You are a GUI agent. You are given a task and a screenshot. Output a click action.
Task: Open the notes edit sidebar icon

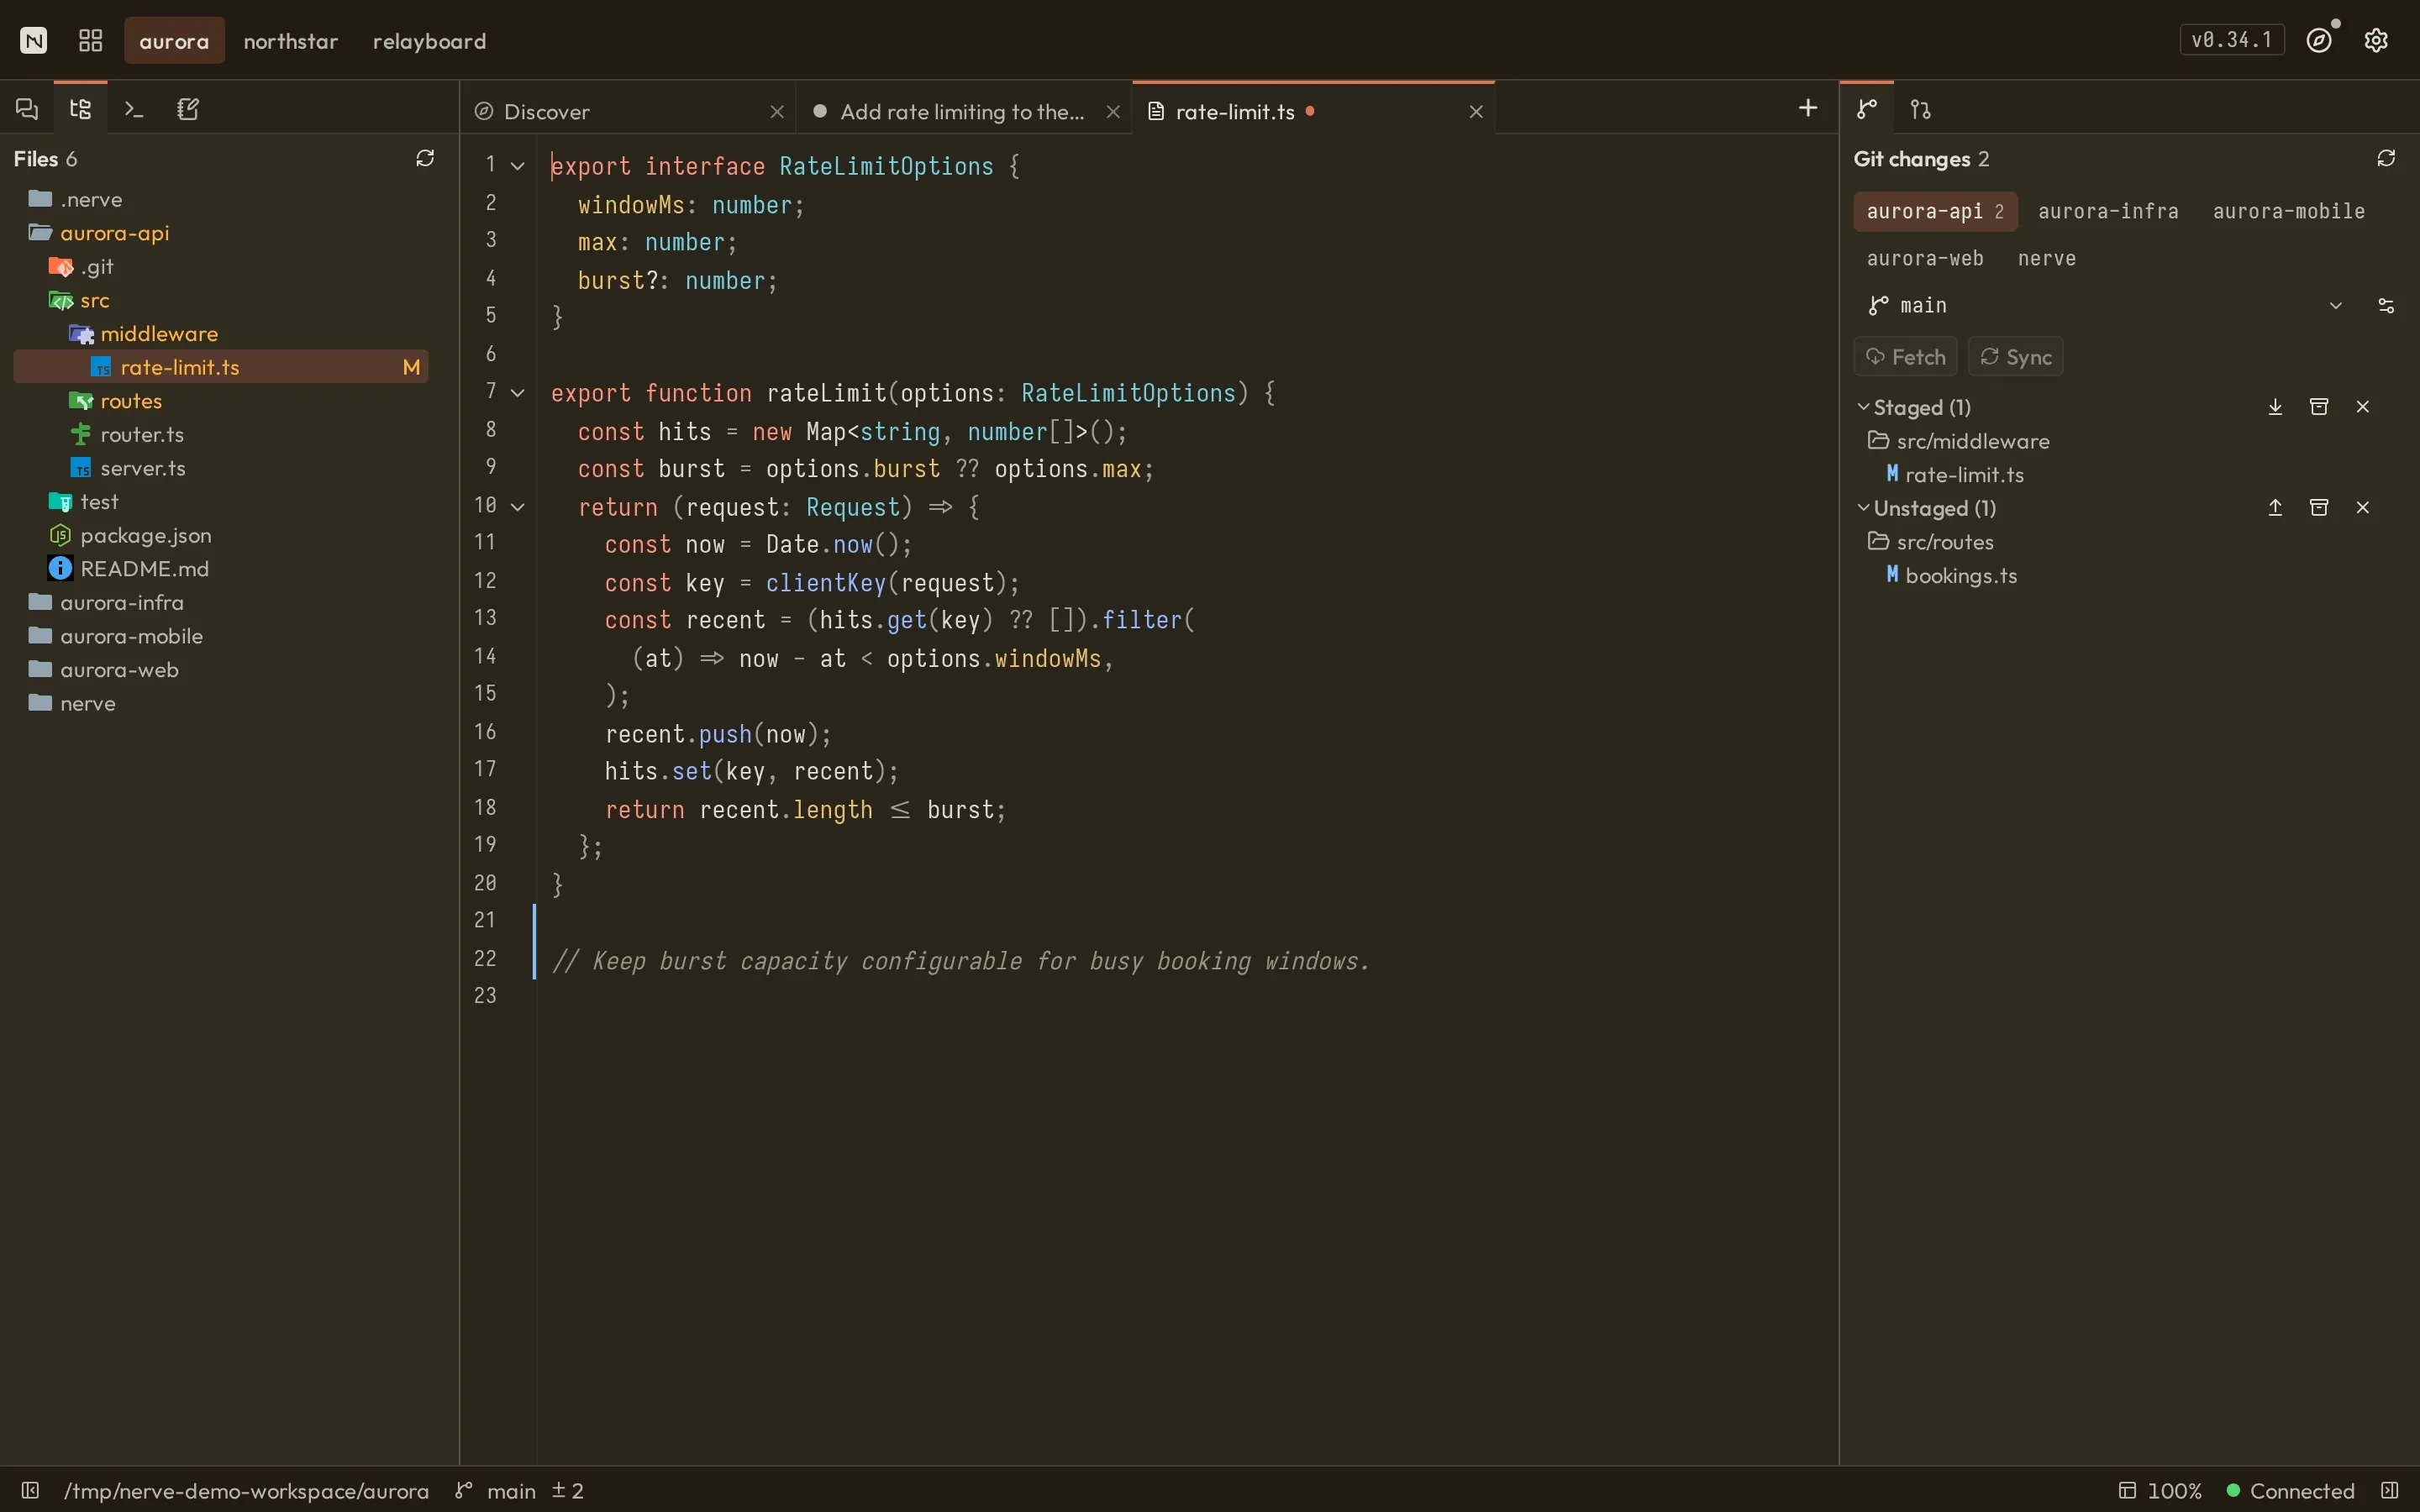point(188,109)
